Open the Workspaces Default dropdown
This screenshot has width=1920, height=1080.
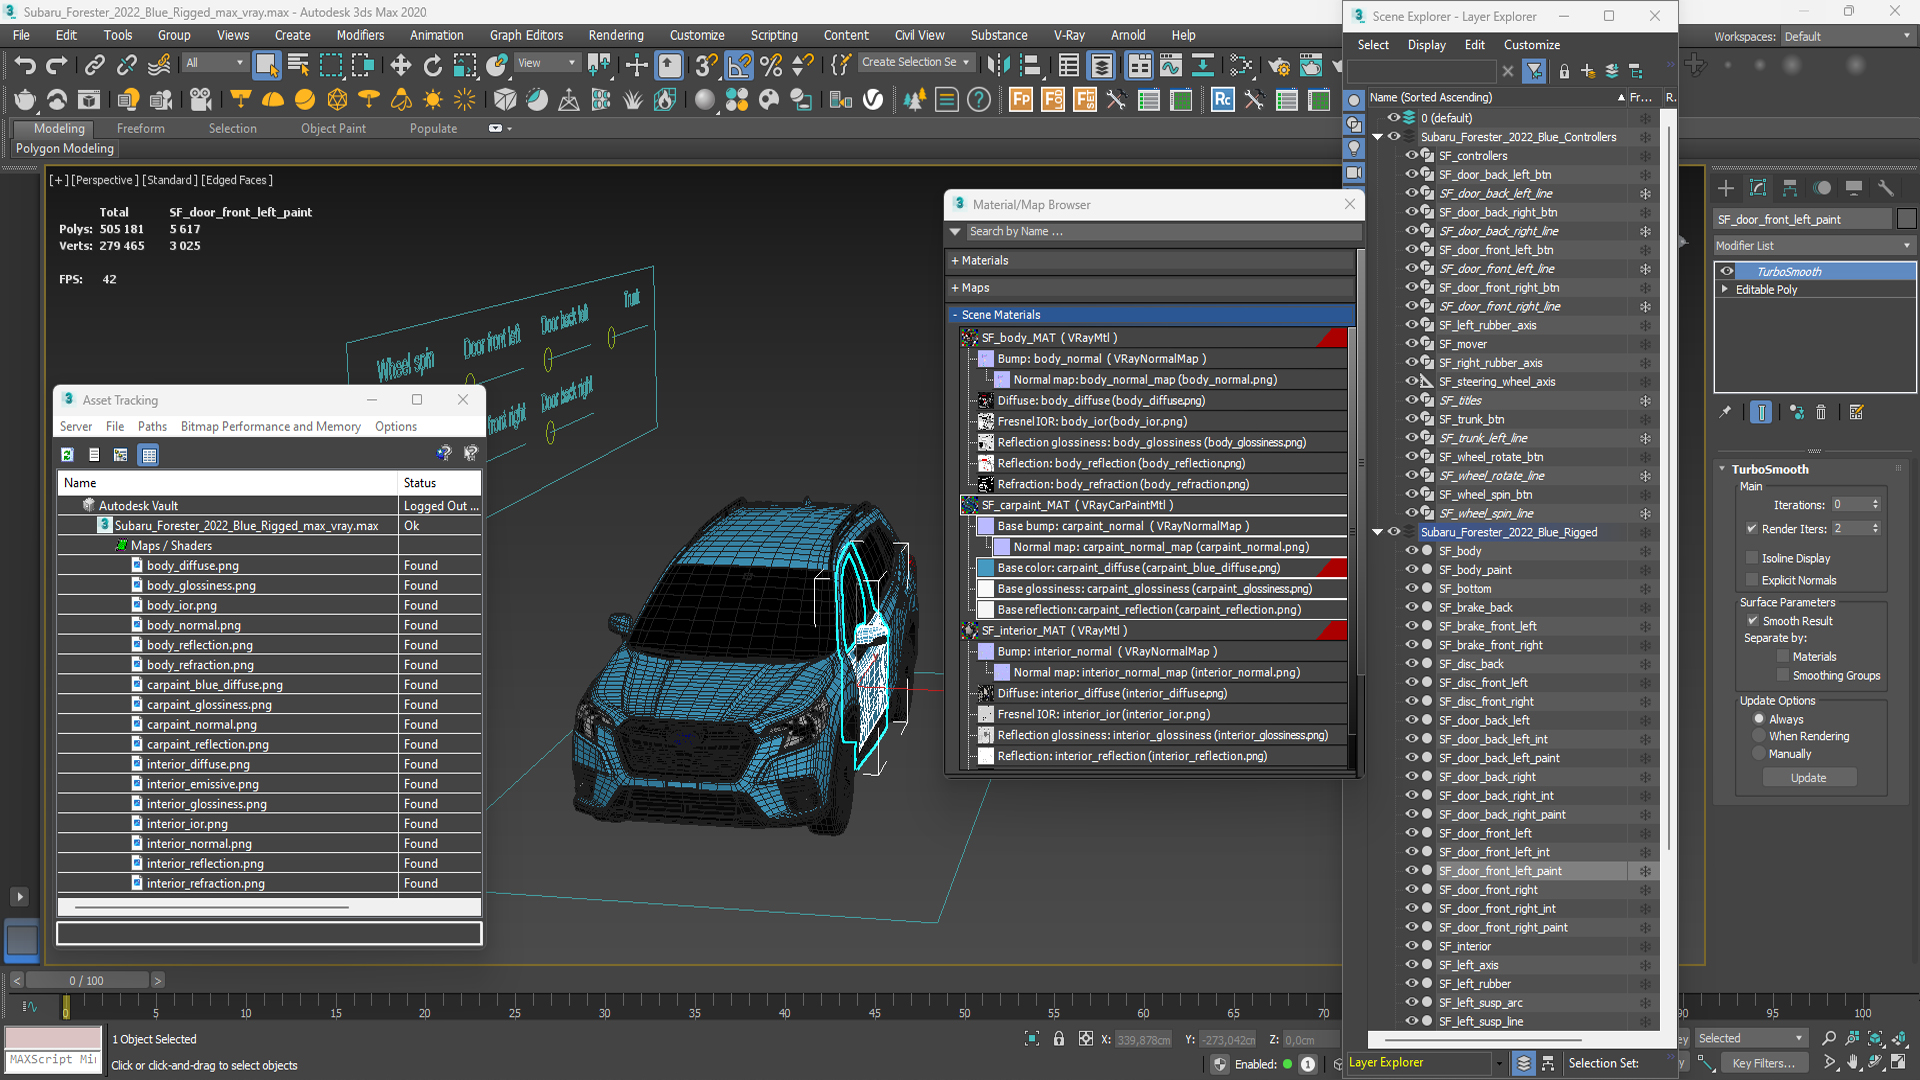(x=1847, y=36)
